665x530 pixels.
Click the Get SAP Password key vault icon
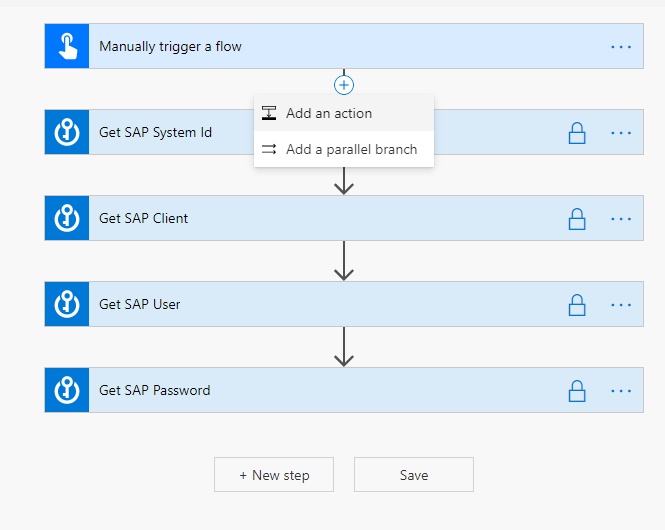pos(67,390)
